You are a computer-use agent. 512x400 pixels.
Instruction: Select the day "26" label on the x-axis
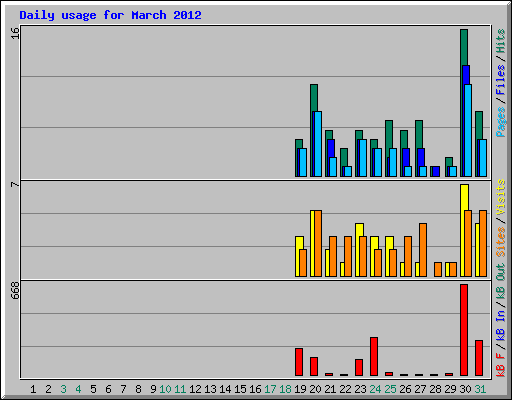(405, 389)
